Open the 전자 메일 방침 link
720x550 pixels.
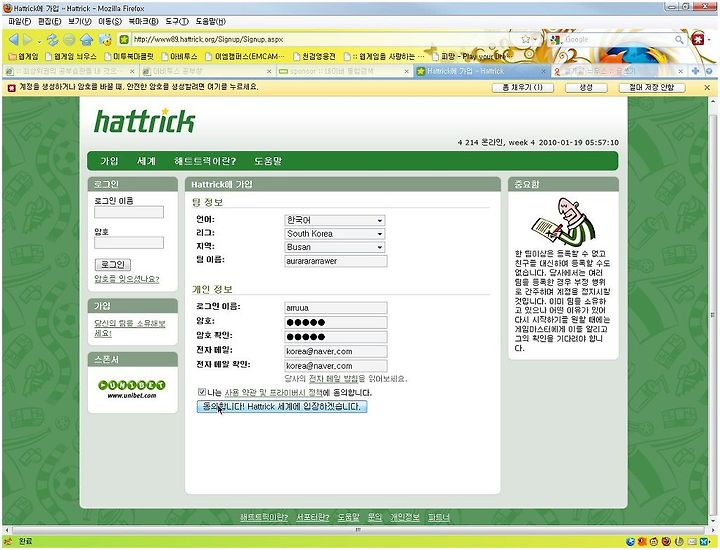(333, 379)
